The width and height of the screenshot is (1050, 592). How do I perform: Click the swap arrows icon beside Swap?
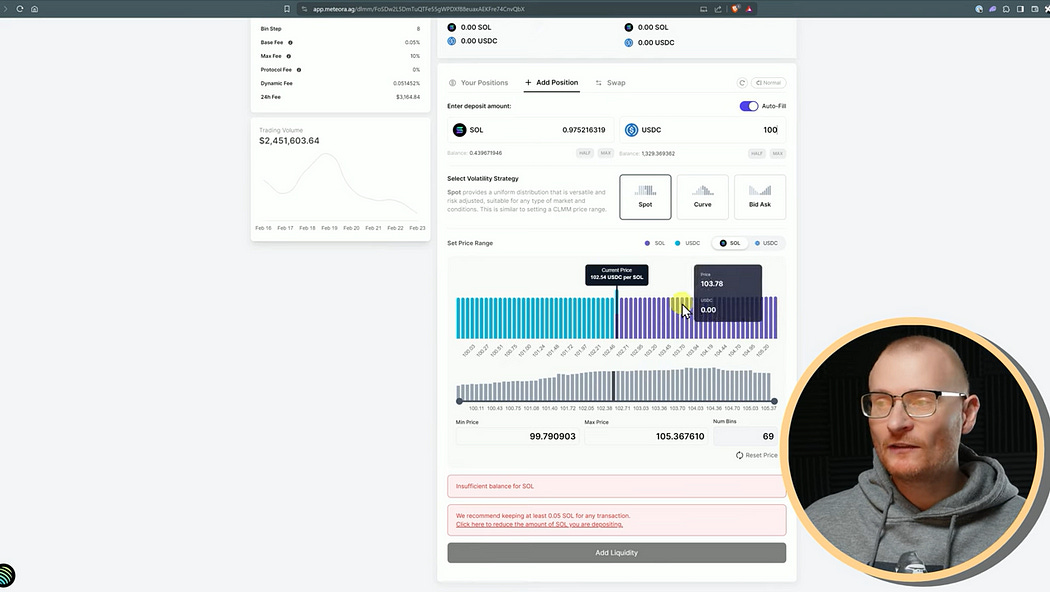599,83
